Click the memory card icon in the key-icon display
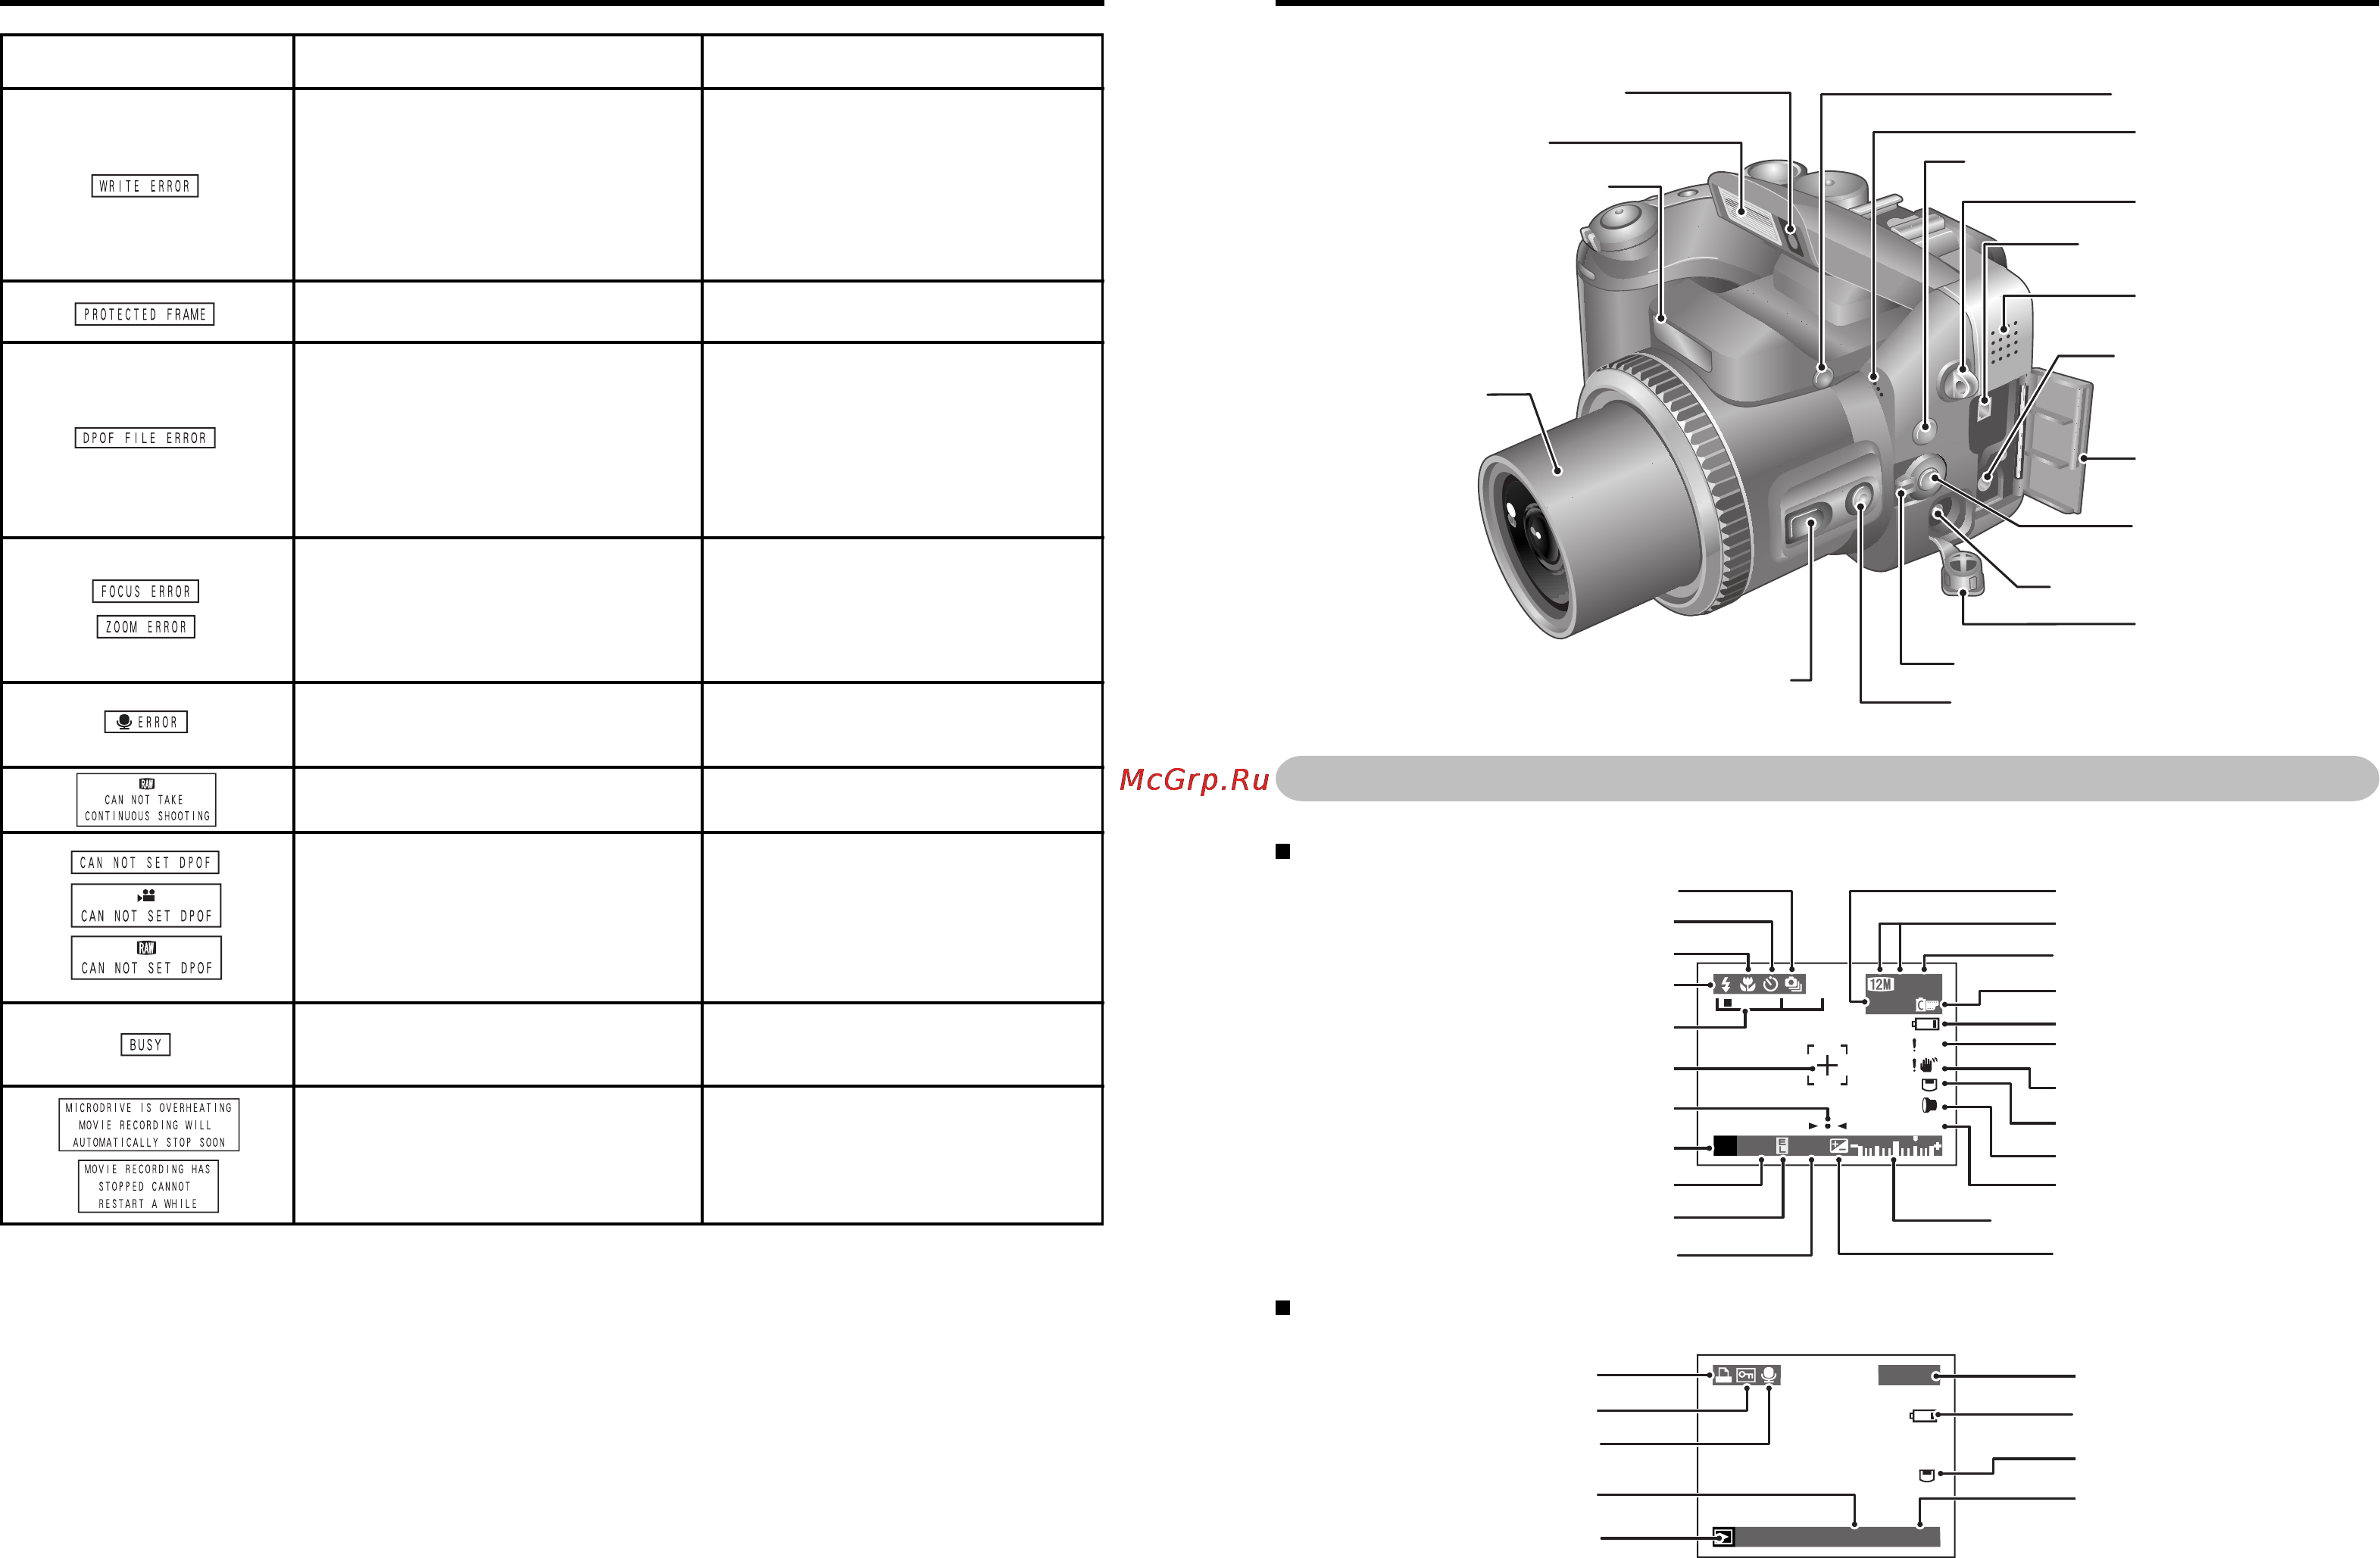The width and height of the screenshot is (2380, 1558). point(1928,1475)
